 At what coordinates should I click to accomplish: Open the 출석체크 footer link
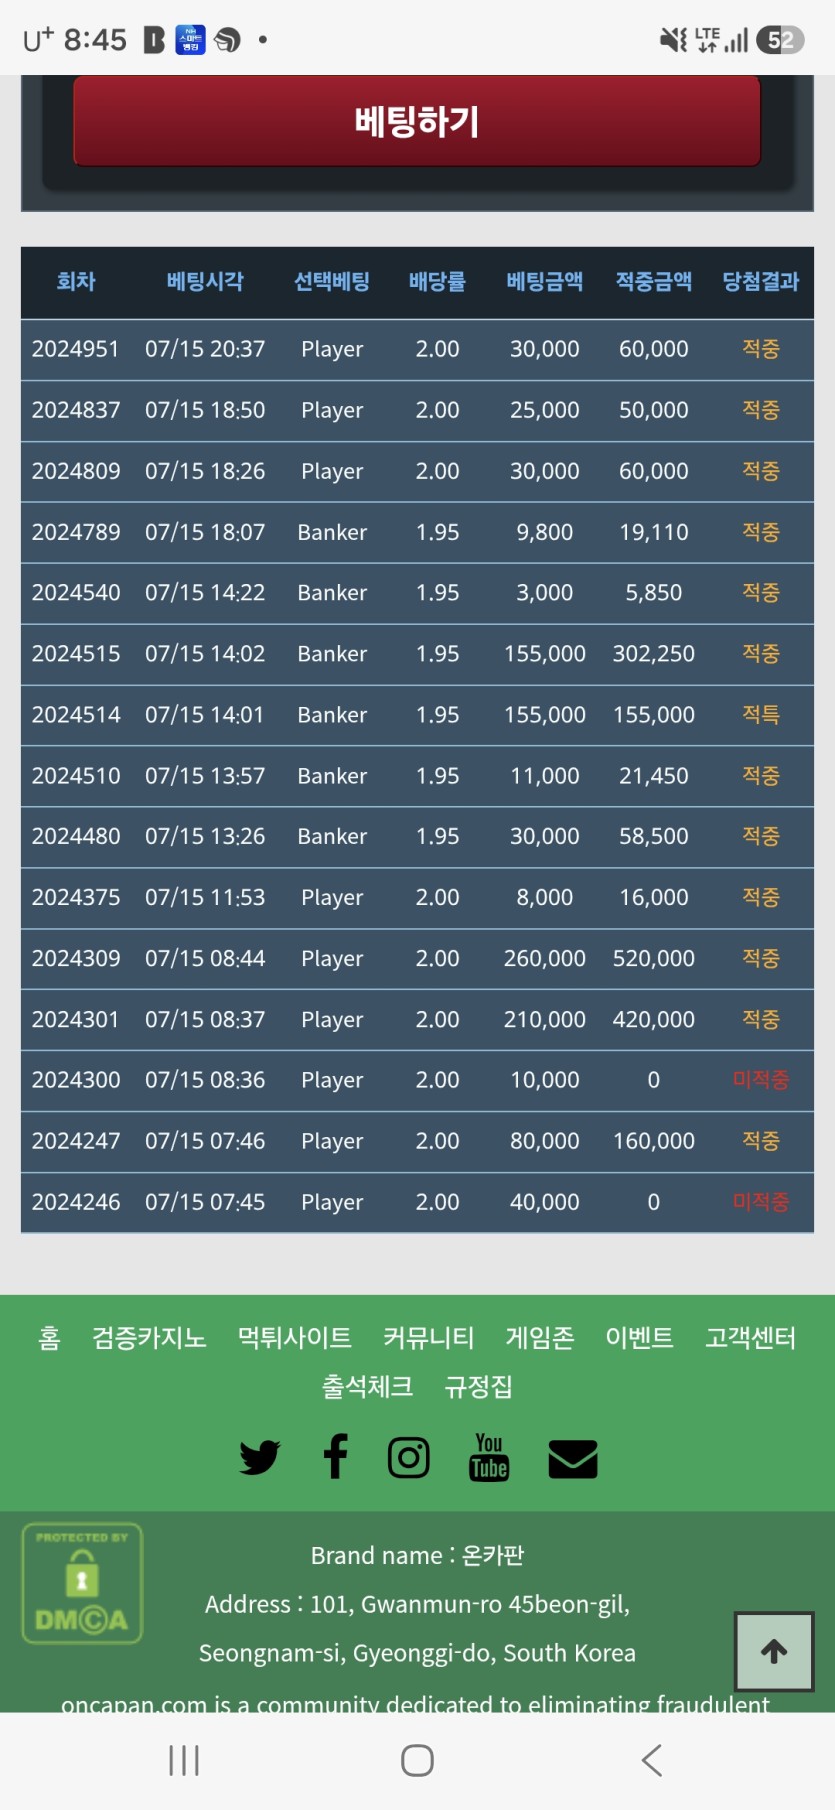367,1387
